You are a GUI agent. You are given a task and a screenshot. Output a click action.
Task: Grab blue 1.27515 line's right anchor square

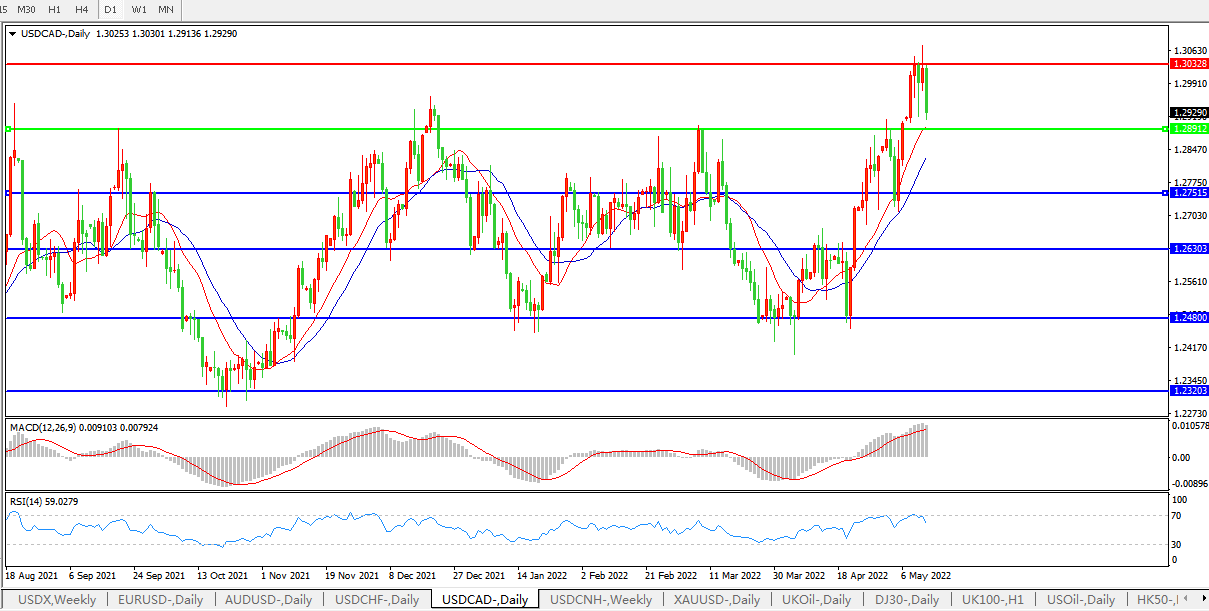coord(1163,192)
